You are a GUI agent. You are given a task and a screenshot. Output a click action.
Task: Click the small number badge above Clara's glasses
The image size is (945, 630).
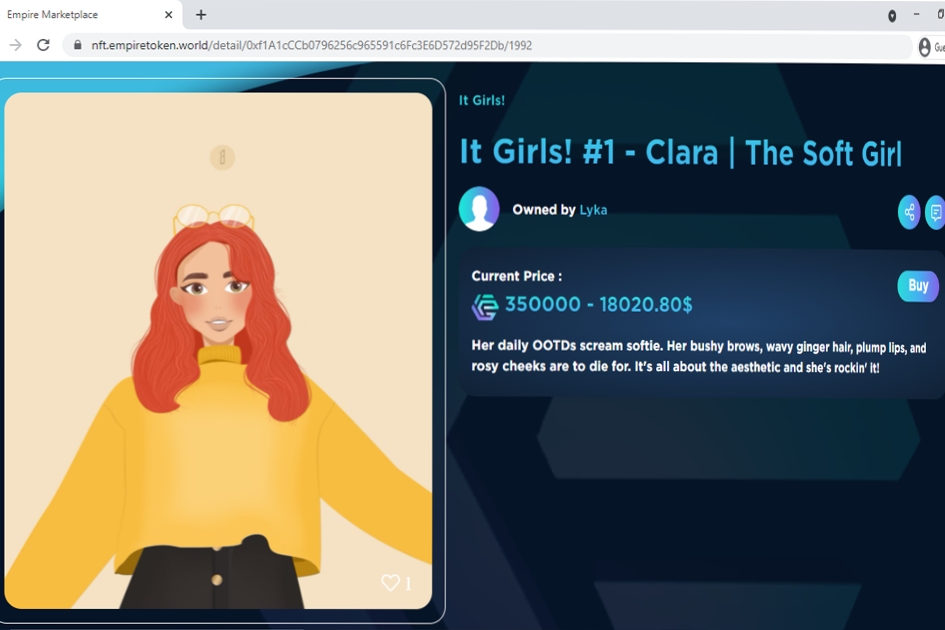(222, 157)
